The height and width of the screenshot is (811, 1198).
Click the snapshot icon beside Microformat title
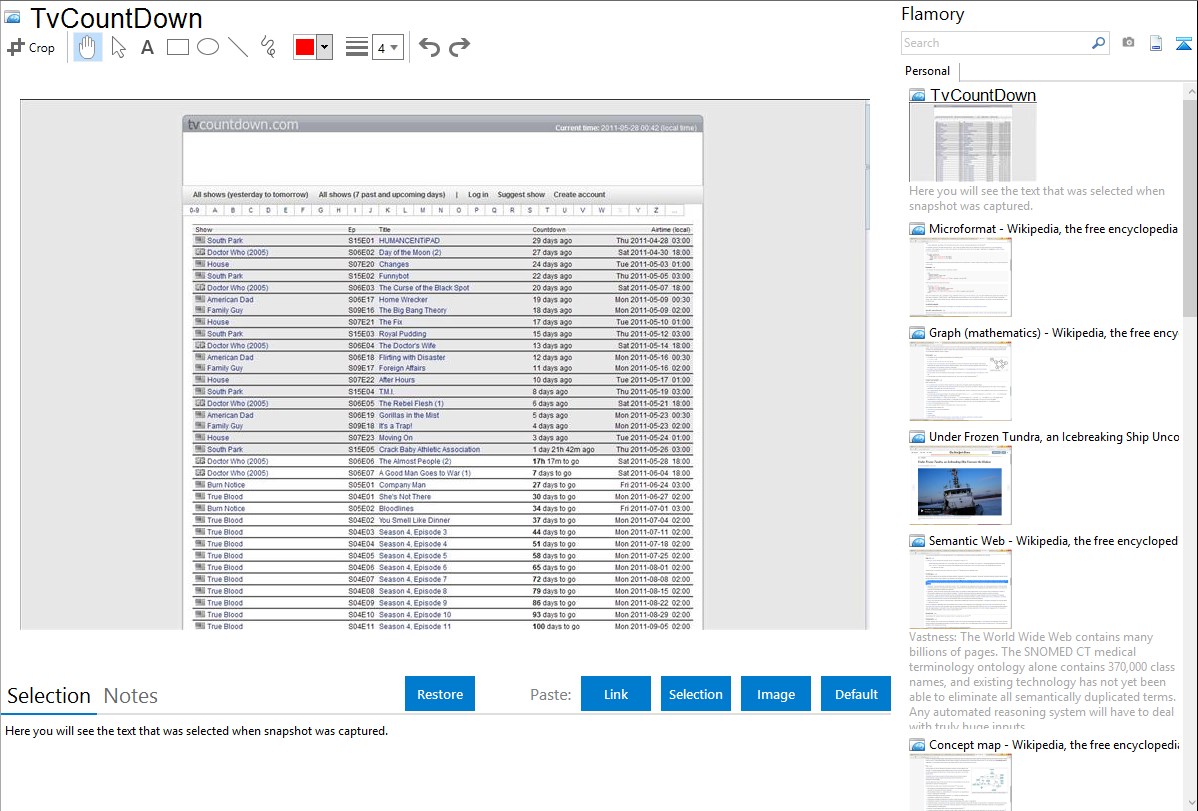coord(917,229)
